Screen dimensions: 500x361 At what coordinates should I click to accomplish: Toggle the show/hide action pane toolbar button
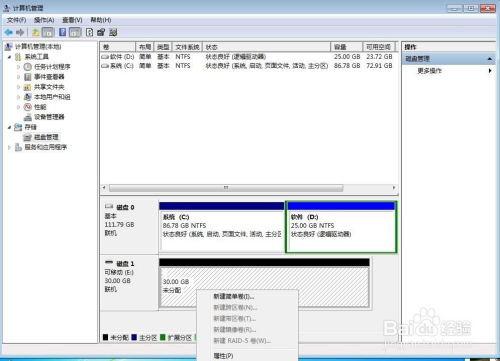(x=75, y=32)
